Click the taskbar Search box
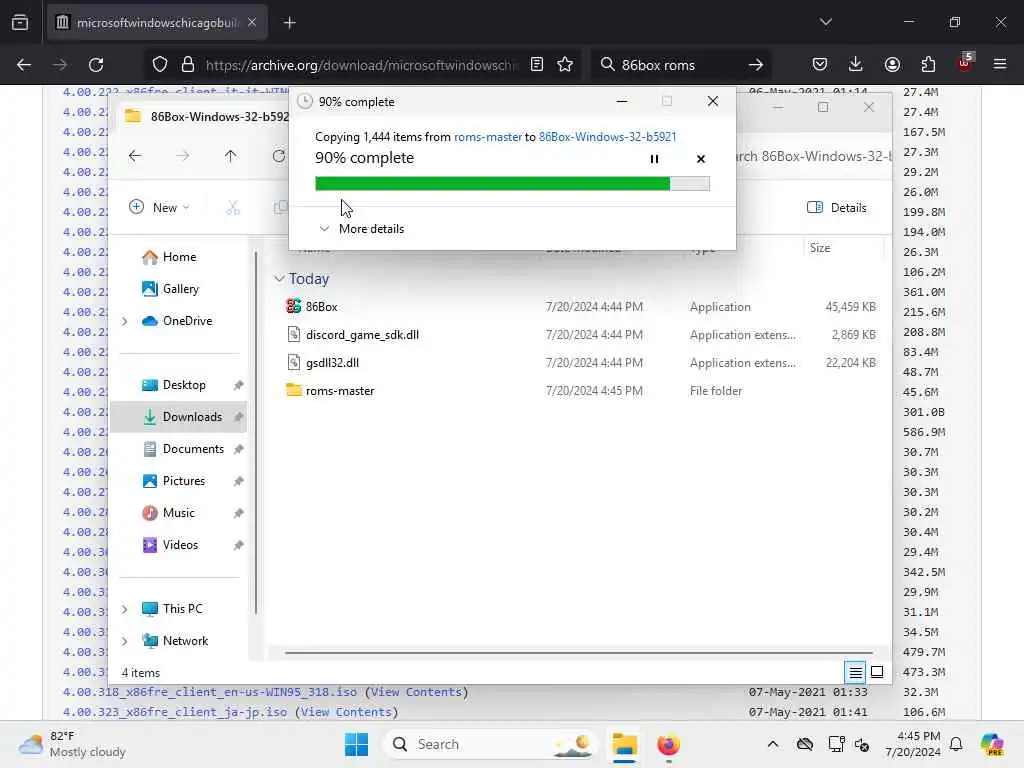 point(490,744)
